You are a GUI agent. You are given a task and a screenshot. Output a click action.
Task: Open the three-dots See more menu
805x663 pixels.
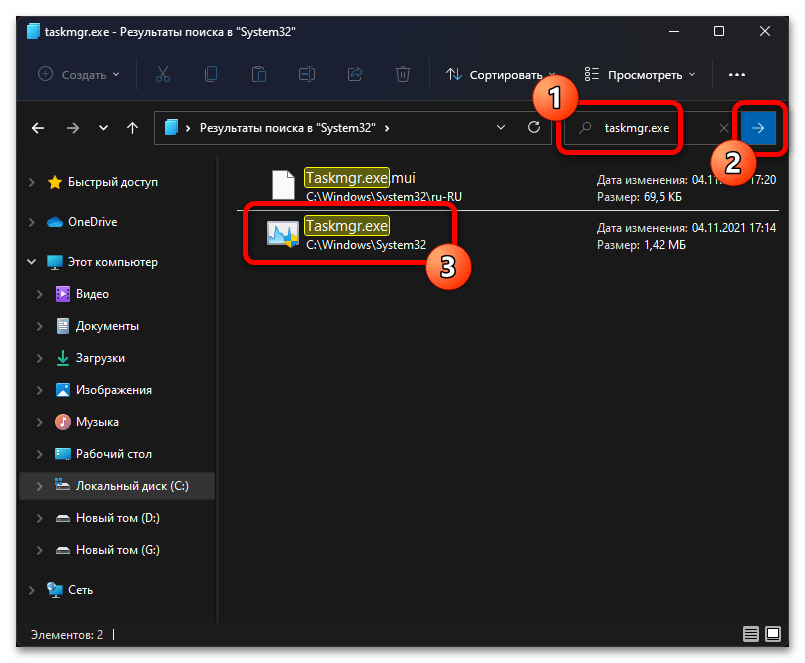tap(737, 75)
